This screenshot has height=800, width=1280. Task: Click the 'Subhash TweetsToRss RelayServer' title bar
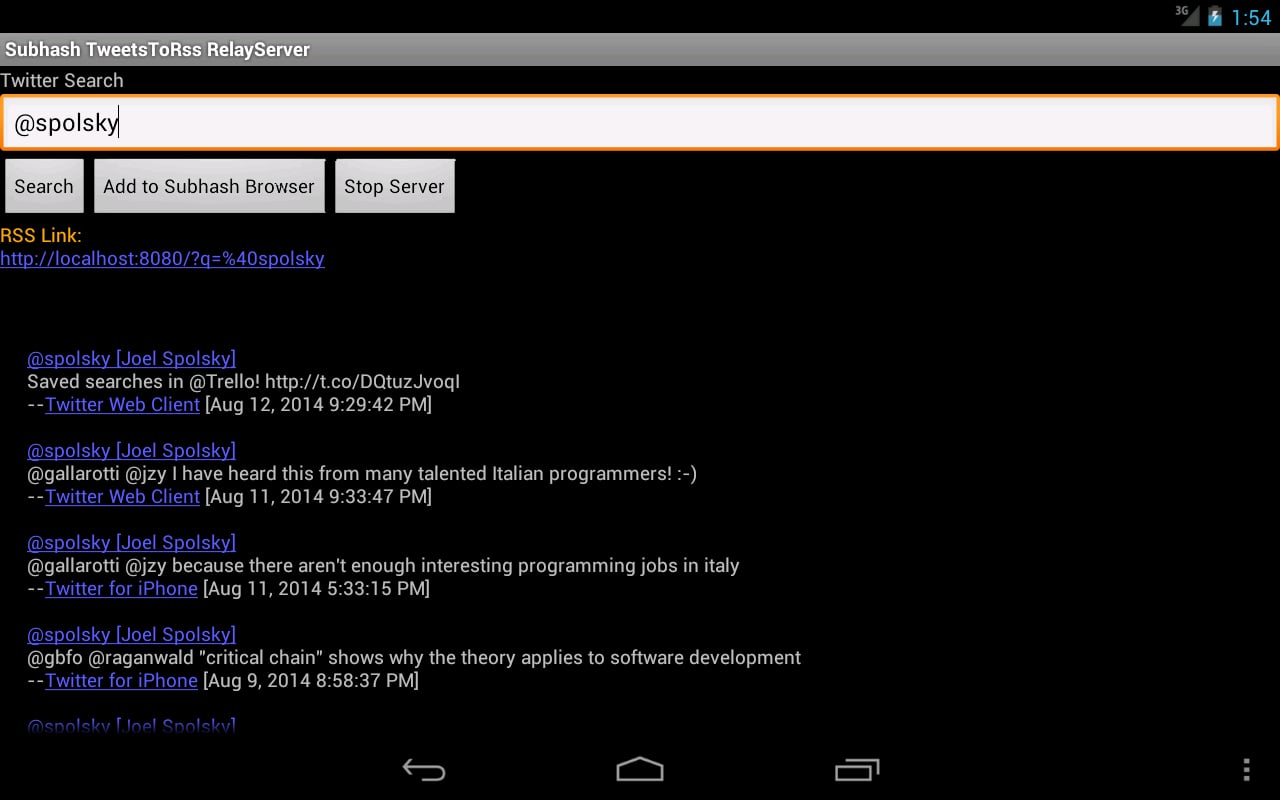point(640,49)
